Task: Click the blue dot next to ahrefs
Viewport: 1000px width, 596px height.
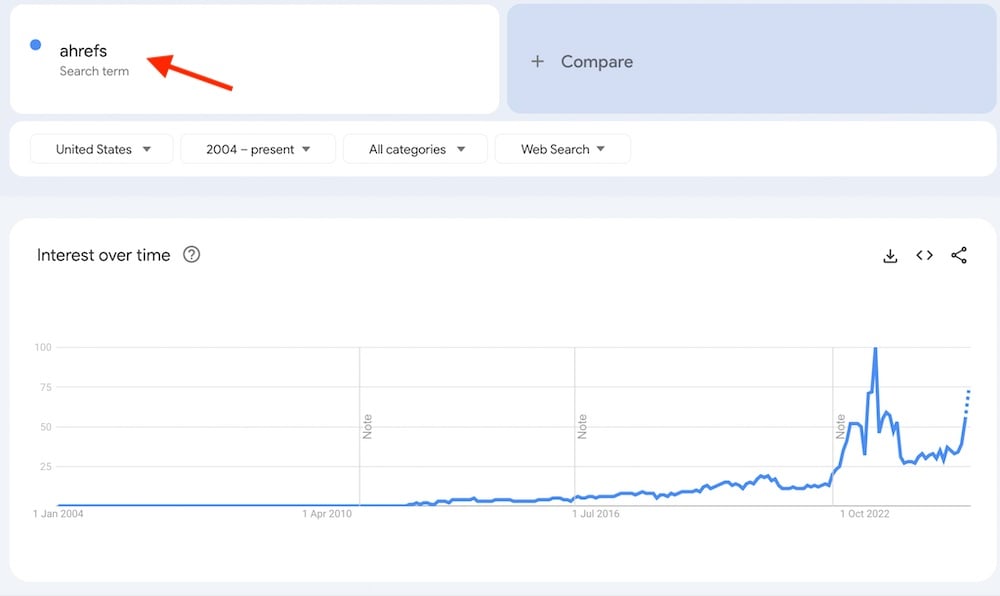Action: click(x=36, y=45)
